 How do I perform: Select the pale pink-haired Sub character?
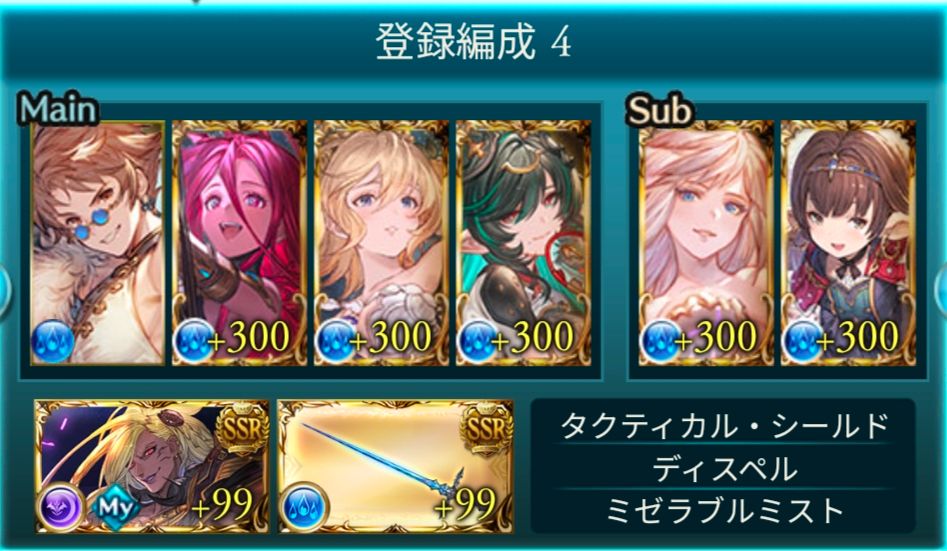[707, 243]
